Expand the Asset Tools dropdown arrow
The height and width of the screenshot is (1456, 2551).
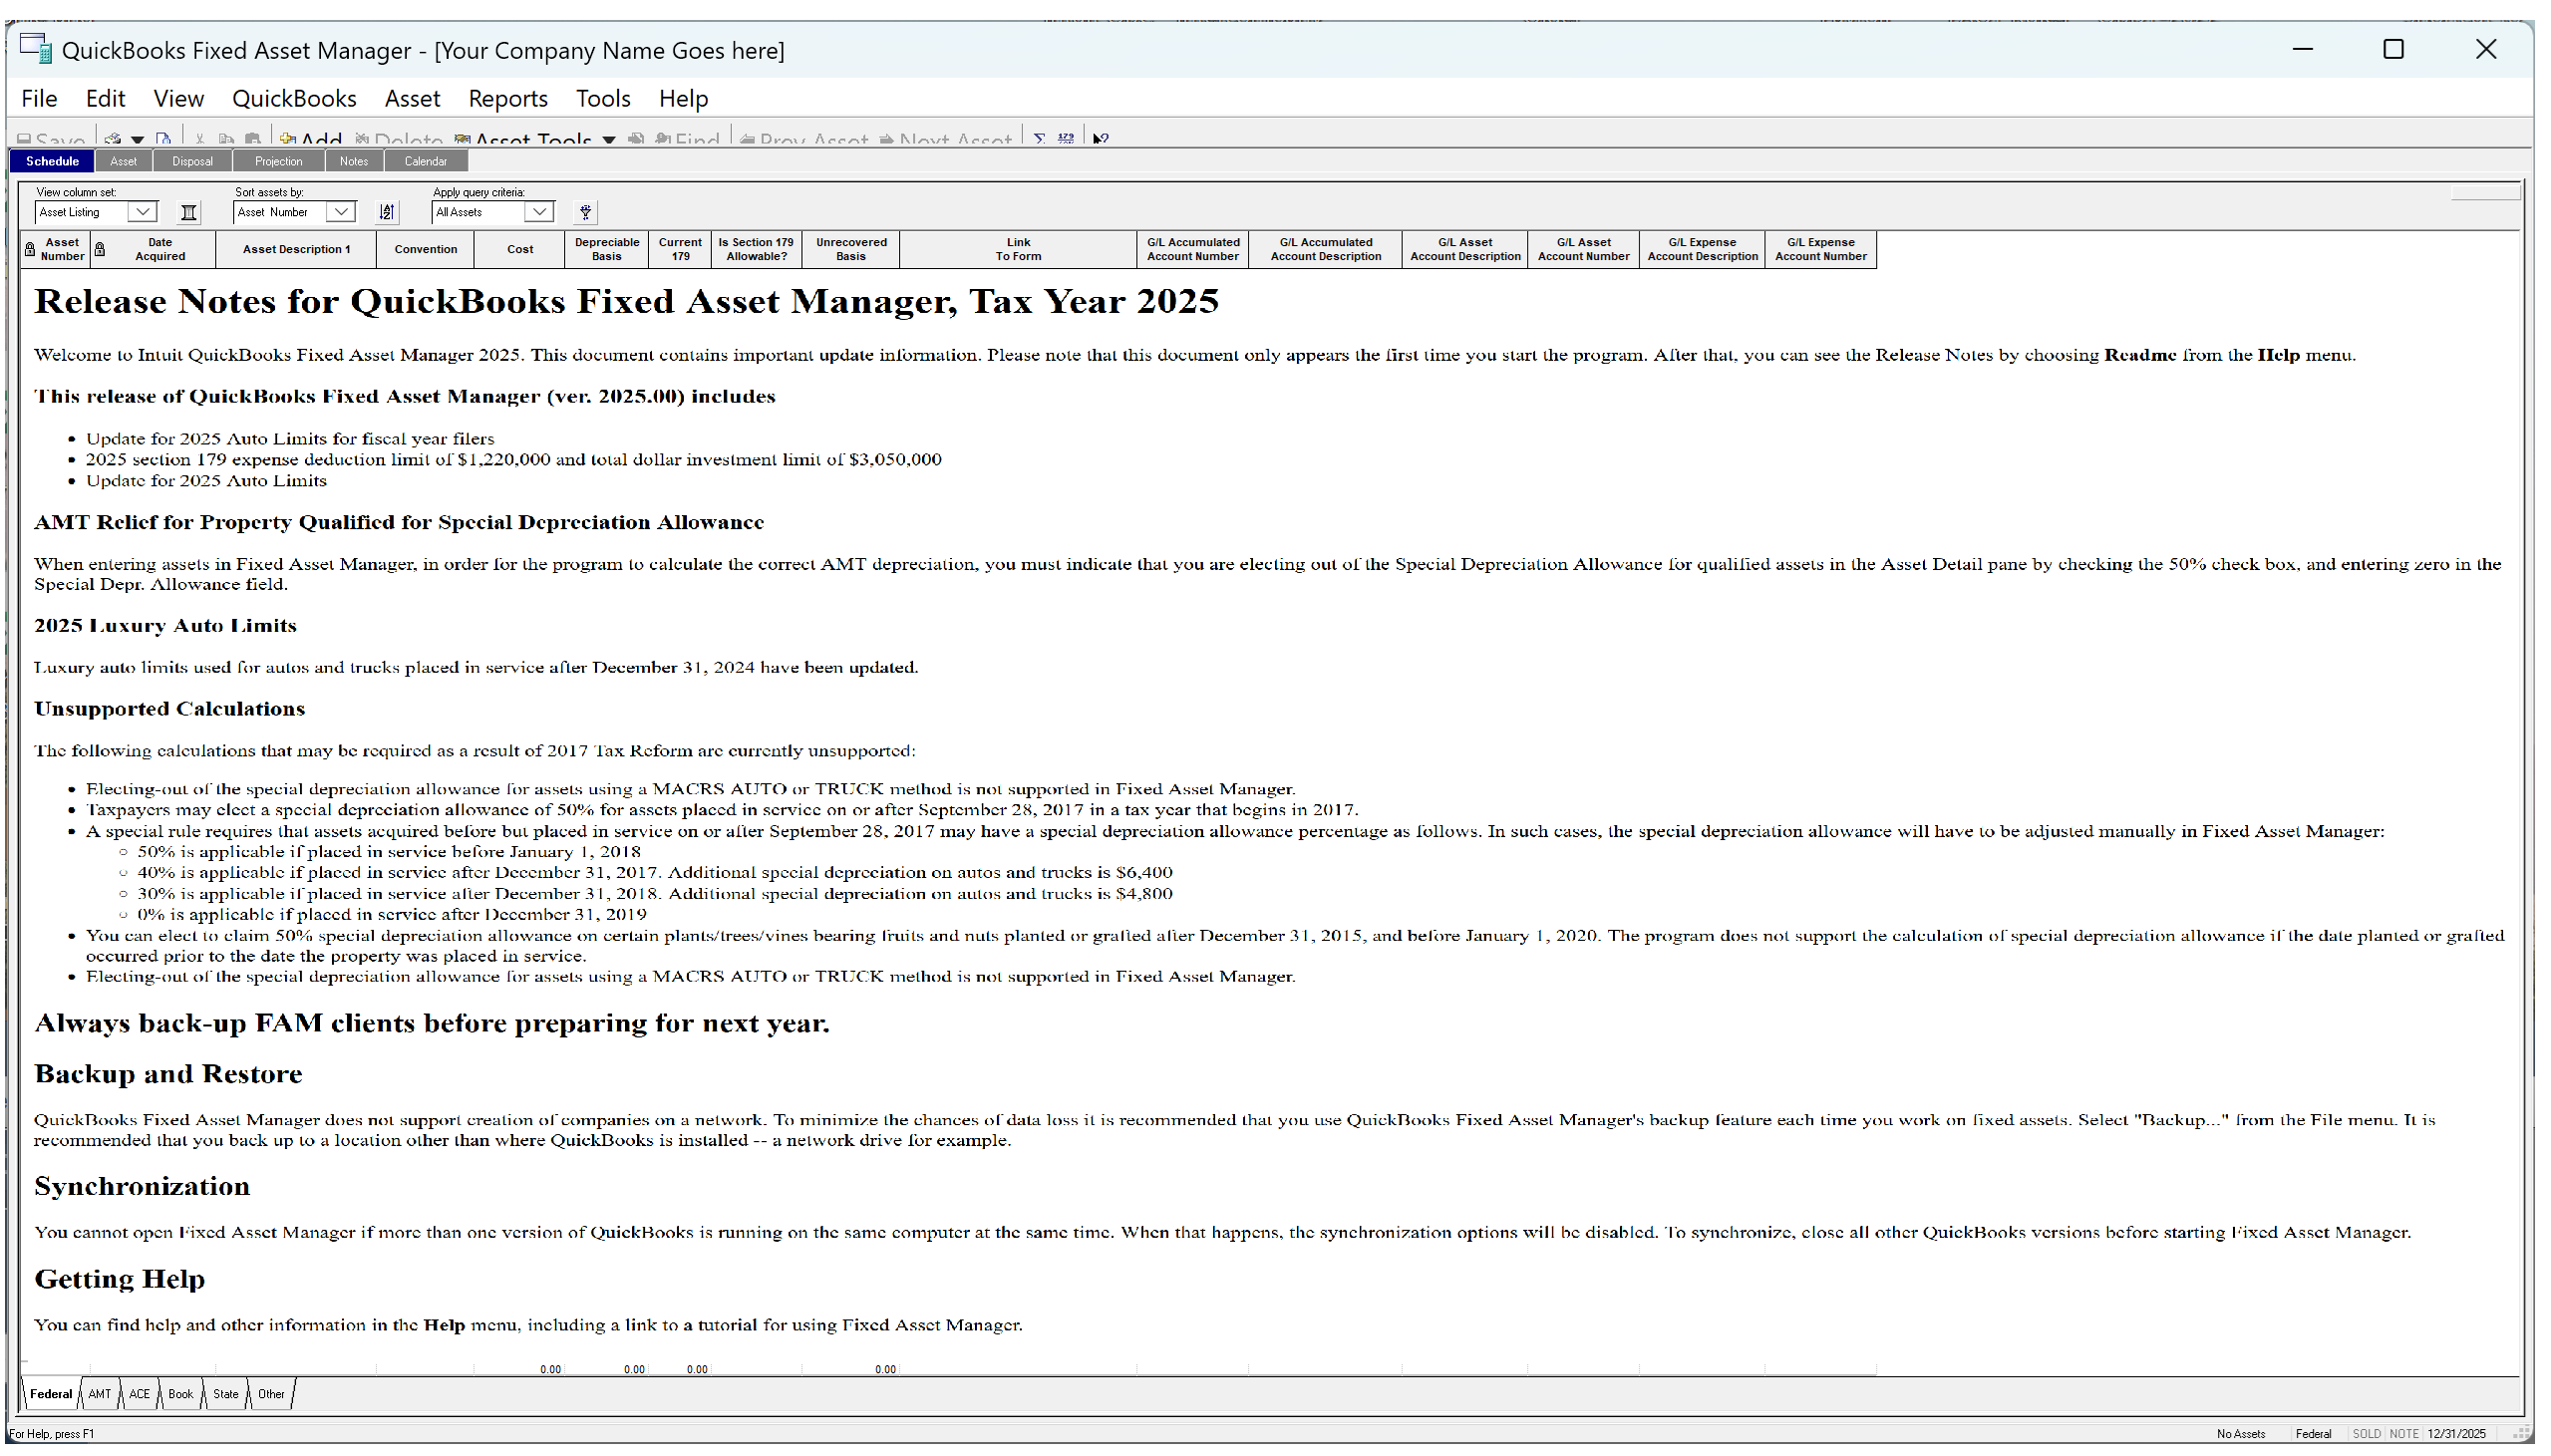point(610,140)
